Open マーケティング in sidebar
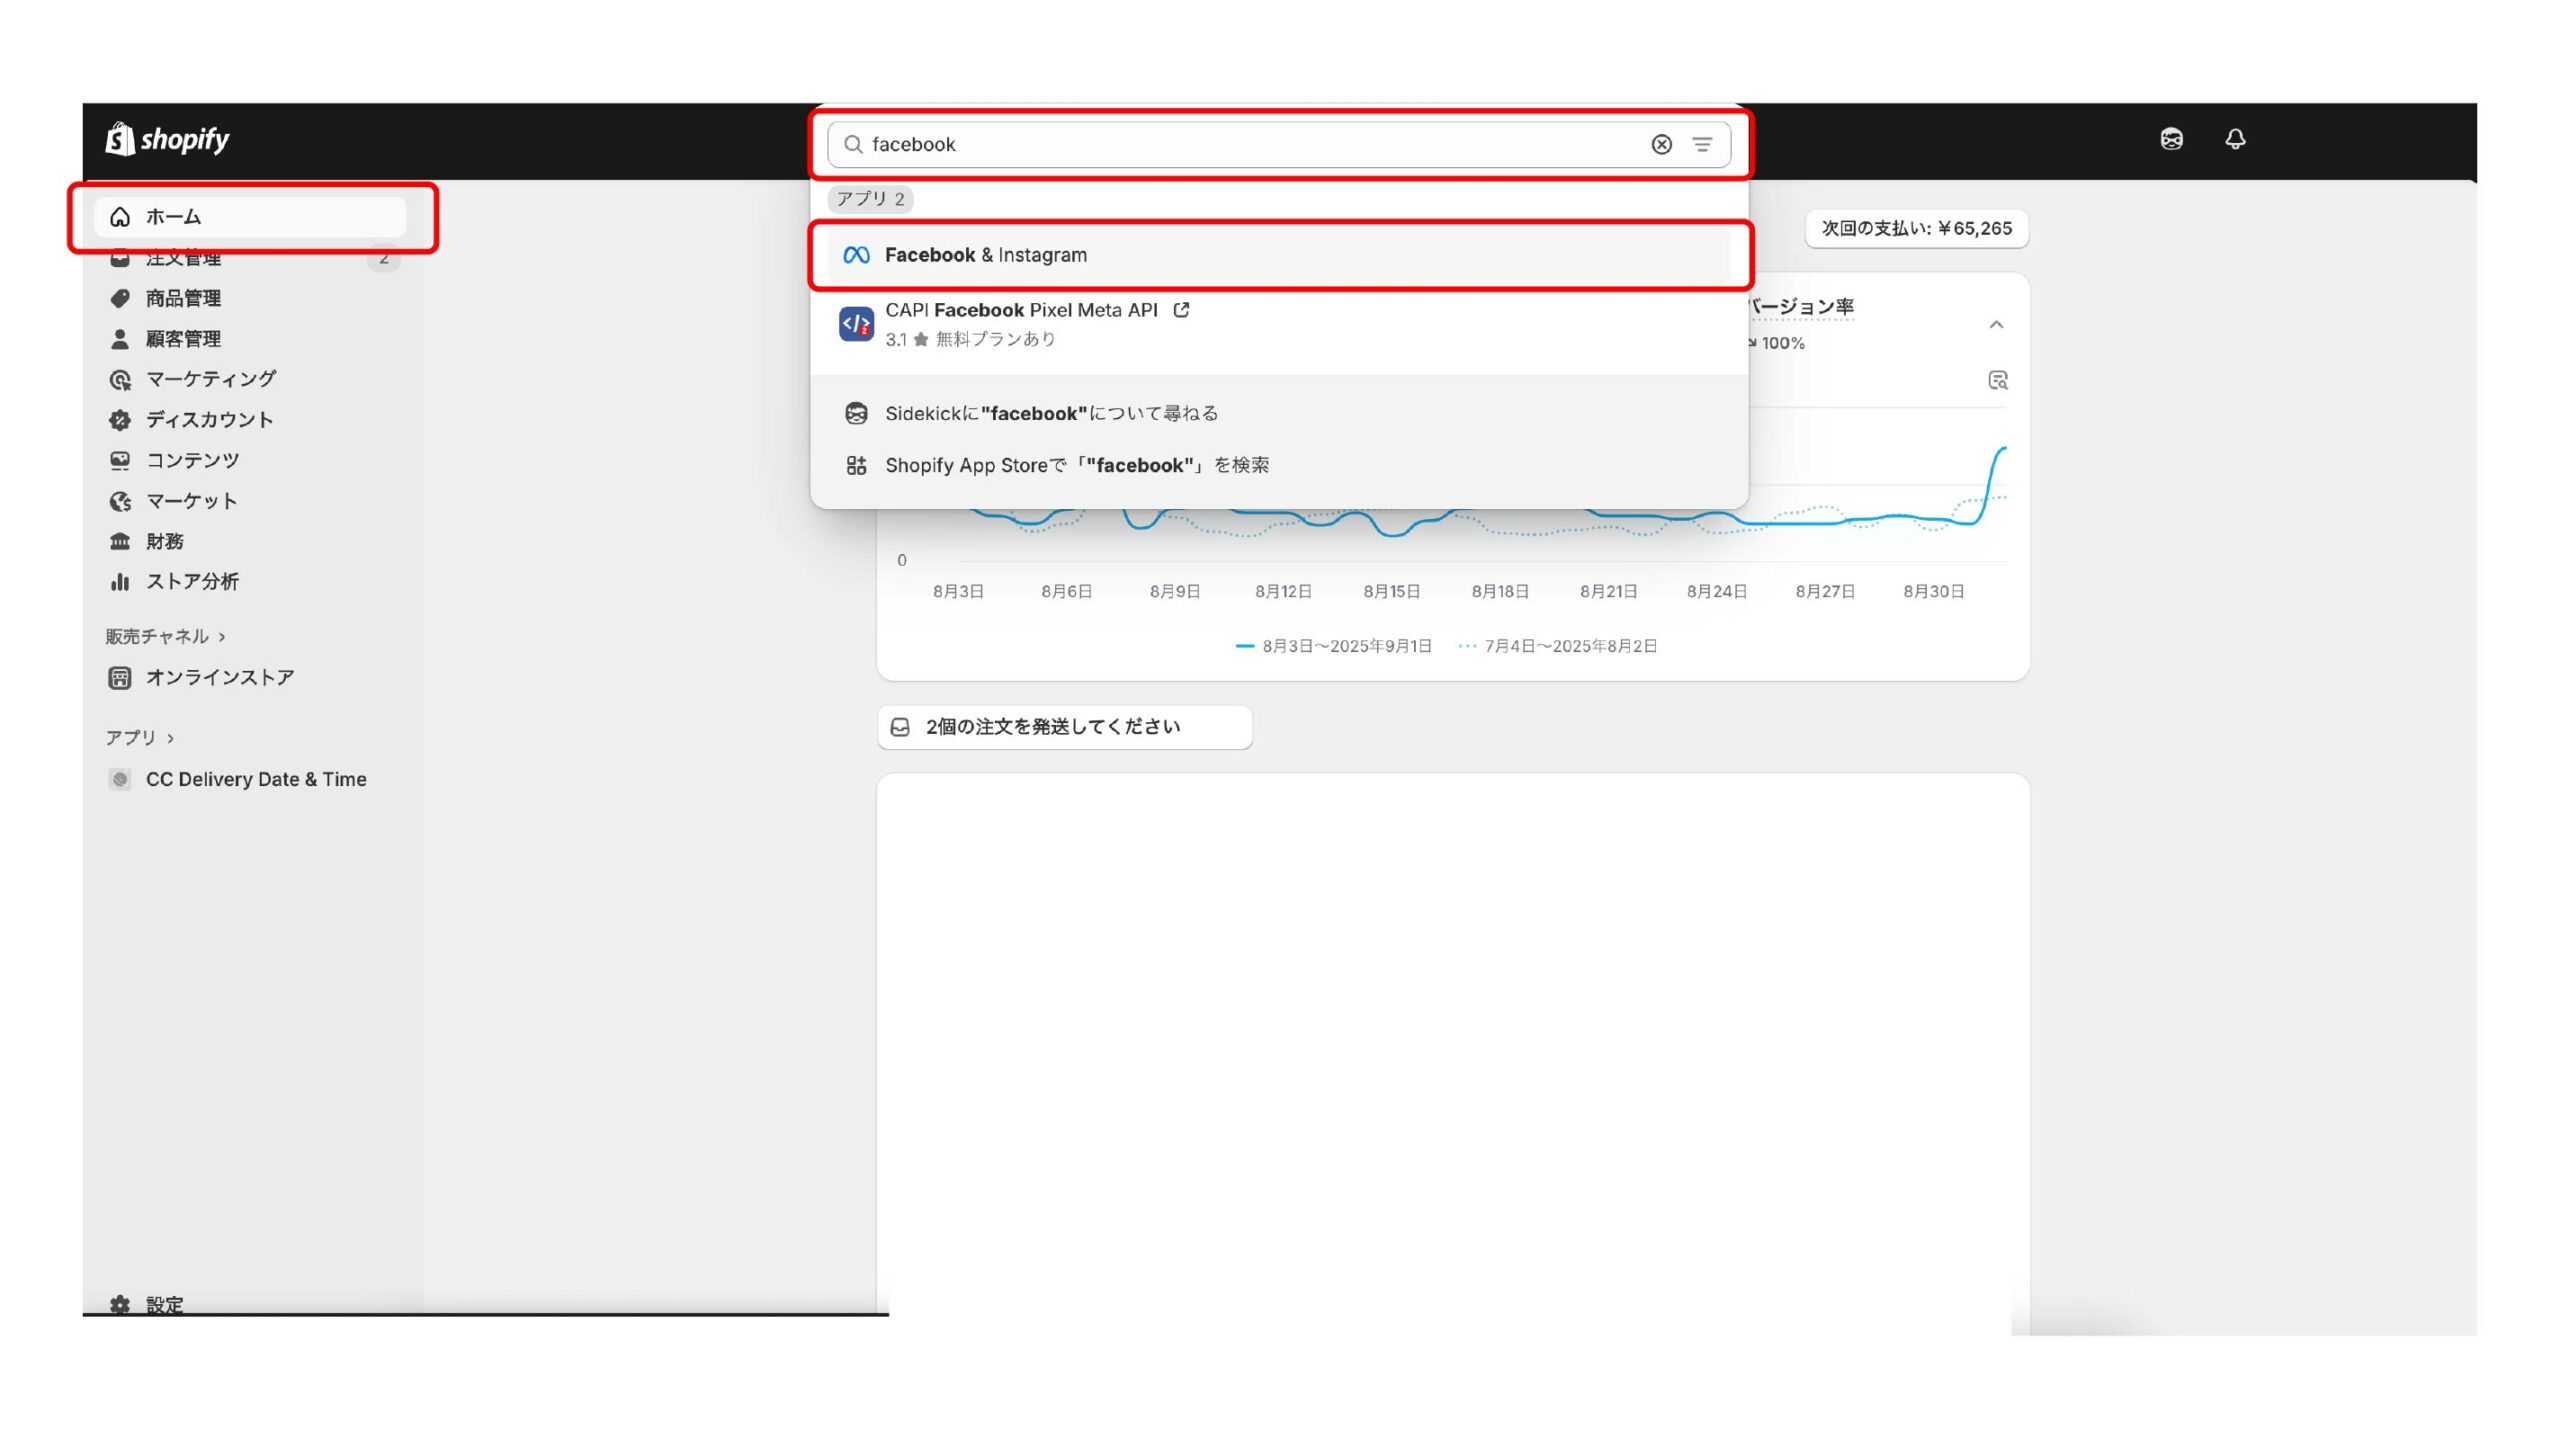The image size is (2560, 1439). click(x=250, y=379)
